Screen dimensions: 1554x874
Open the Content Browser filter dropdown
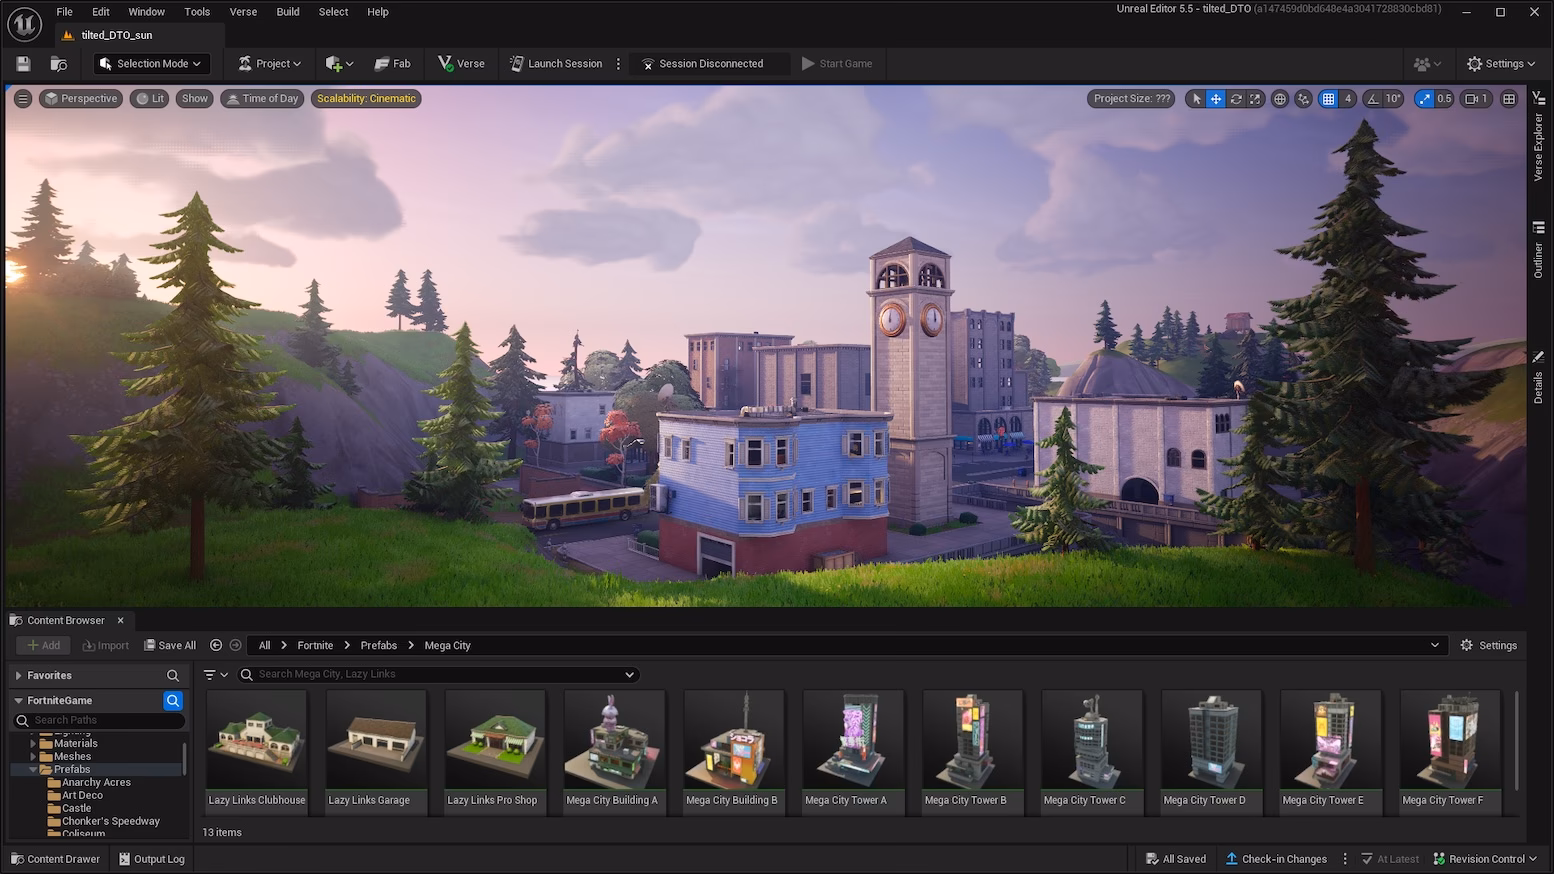[x=216, y=675]
